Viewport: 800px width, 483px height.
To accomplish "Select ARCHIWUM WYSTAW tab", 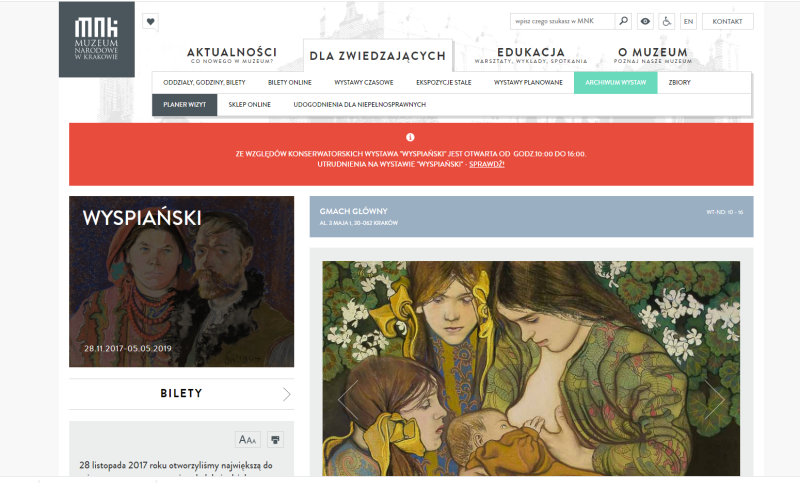I will [x=615, y=83].
